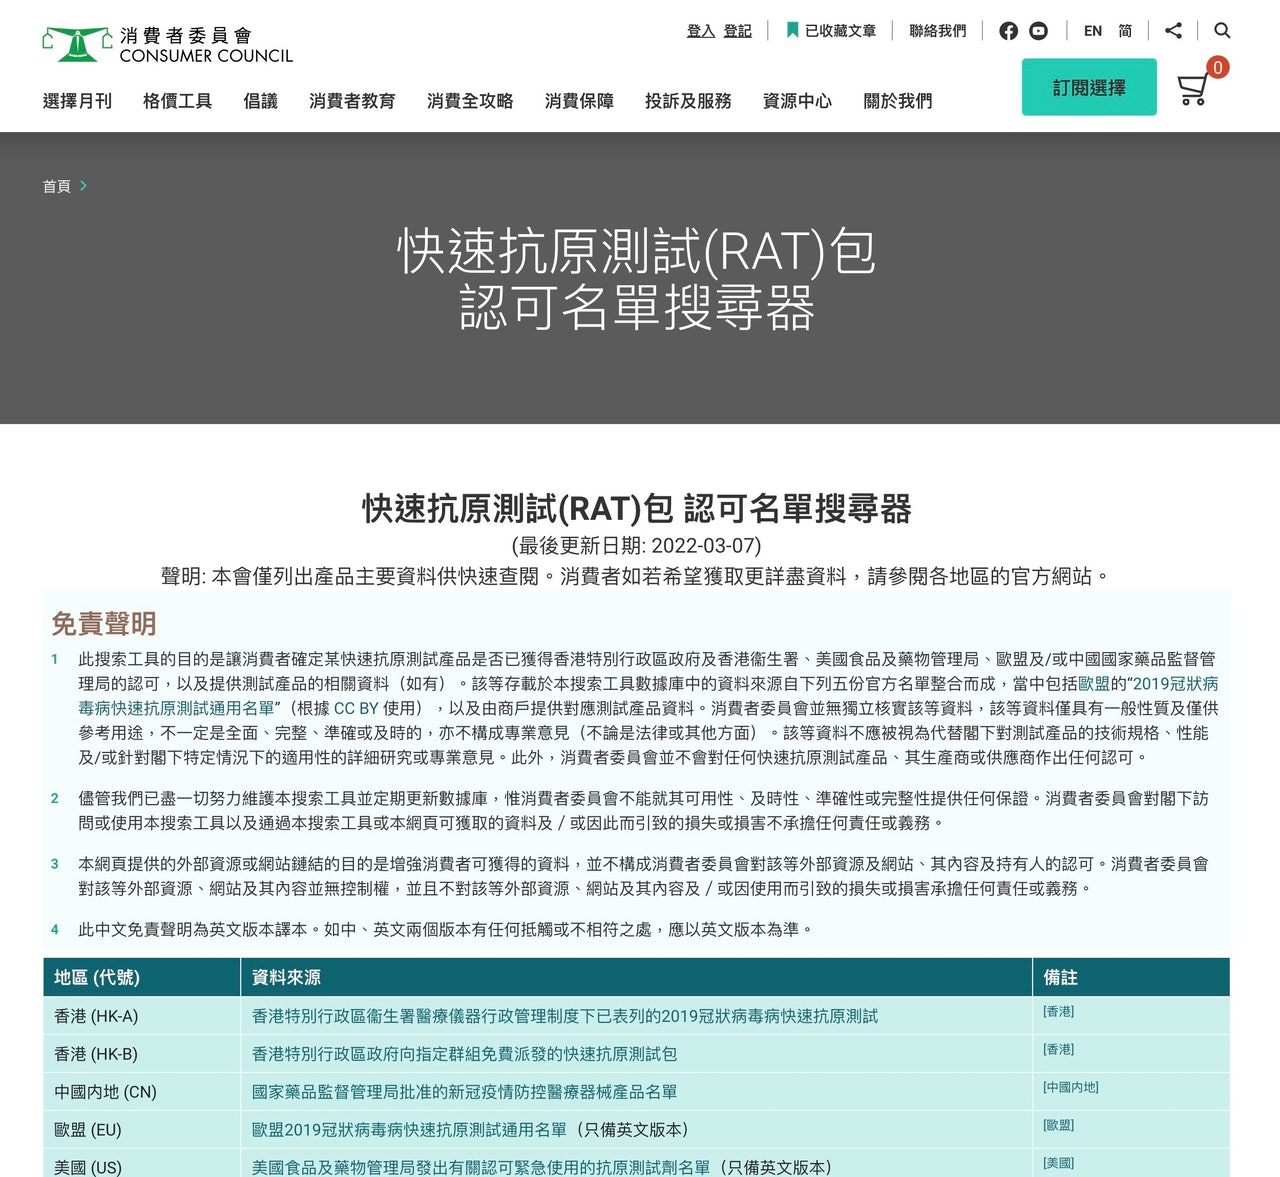1280x1177 pixels.
Task: Go to 首頁 breadcrumb link
Action: click(57, 186)
